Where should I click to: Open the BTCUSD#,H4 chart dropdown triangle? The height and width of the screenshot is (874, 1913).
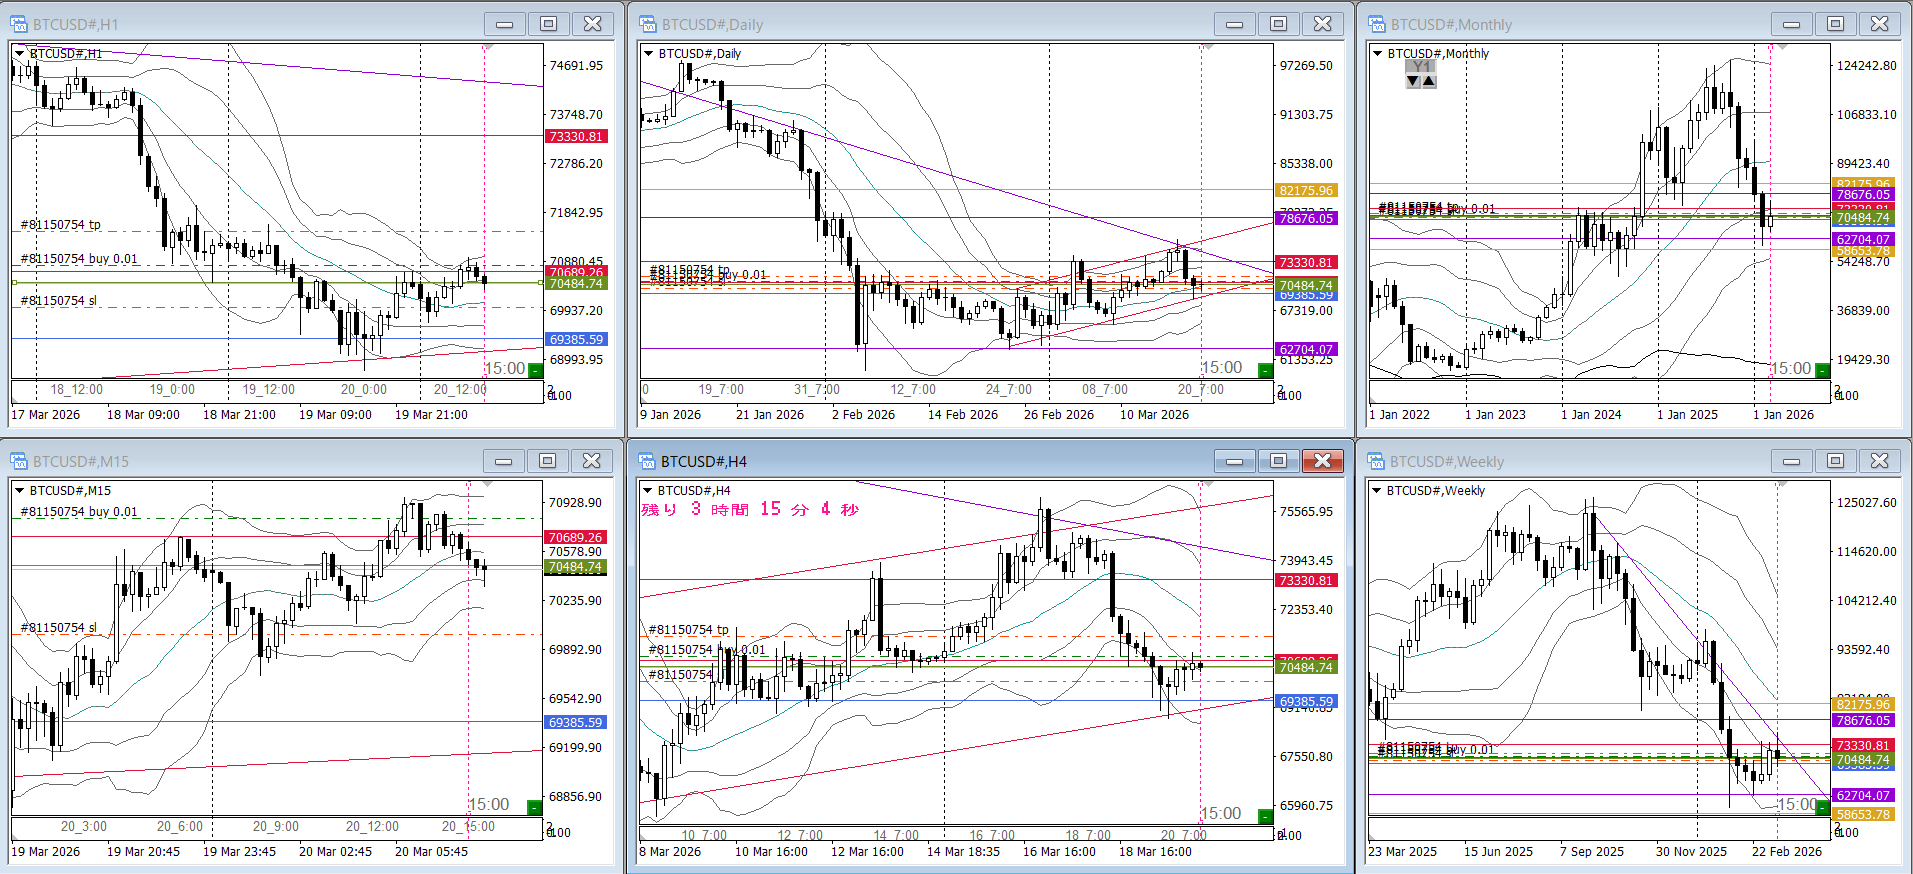click(648, 491)
